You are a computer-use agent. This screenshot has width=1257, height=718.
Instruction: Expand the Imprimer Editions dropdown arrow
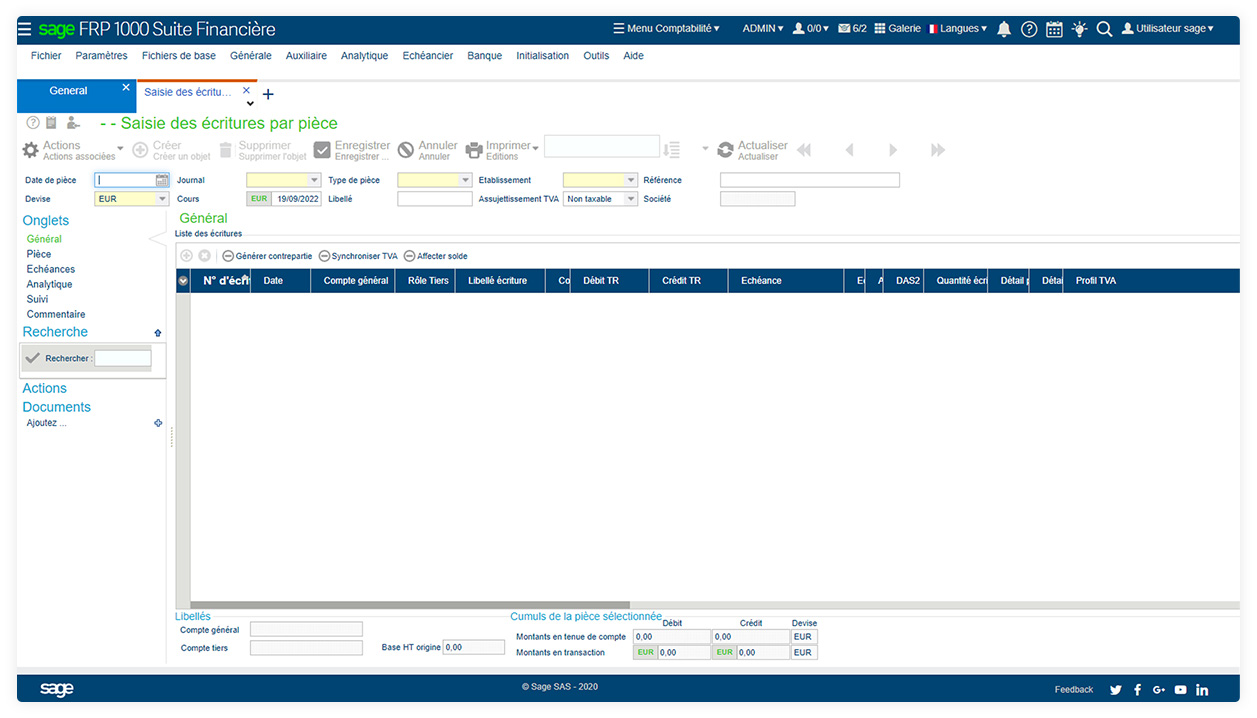536,149
